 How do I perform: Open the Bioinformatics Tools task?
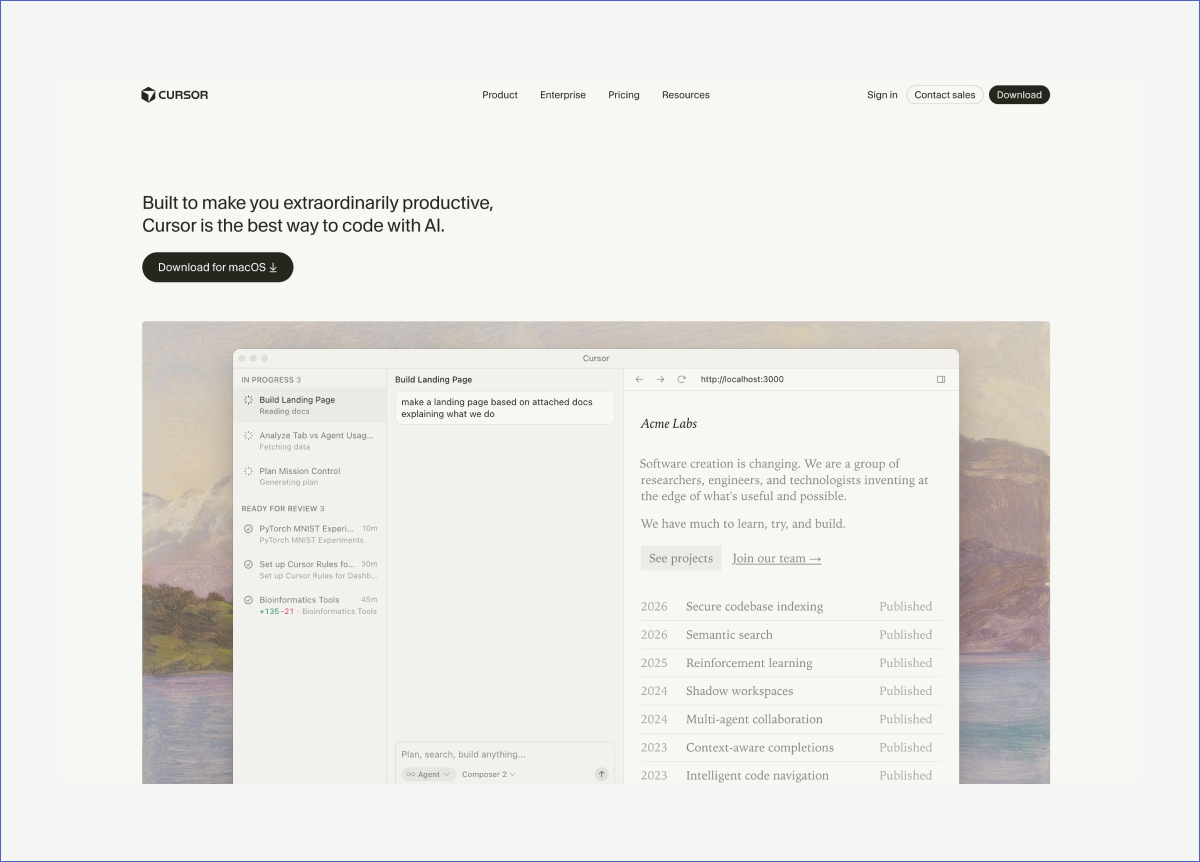[310, 605]
